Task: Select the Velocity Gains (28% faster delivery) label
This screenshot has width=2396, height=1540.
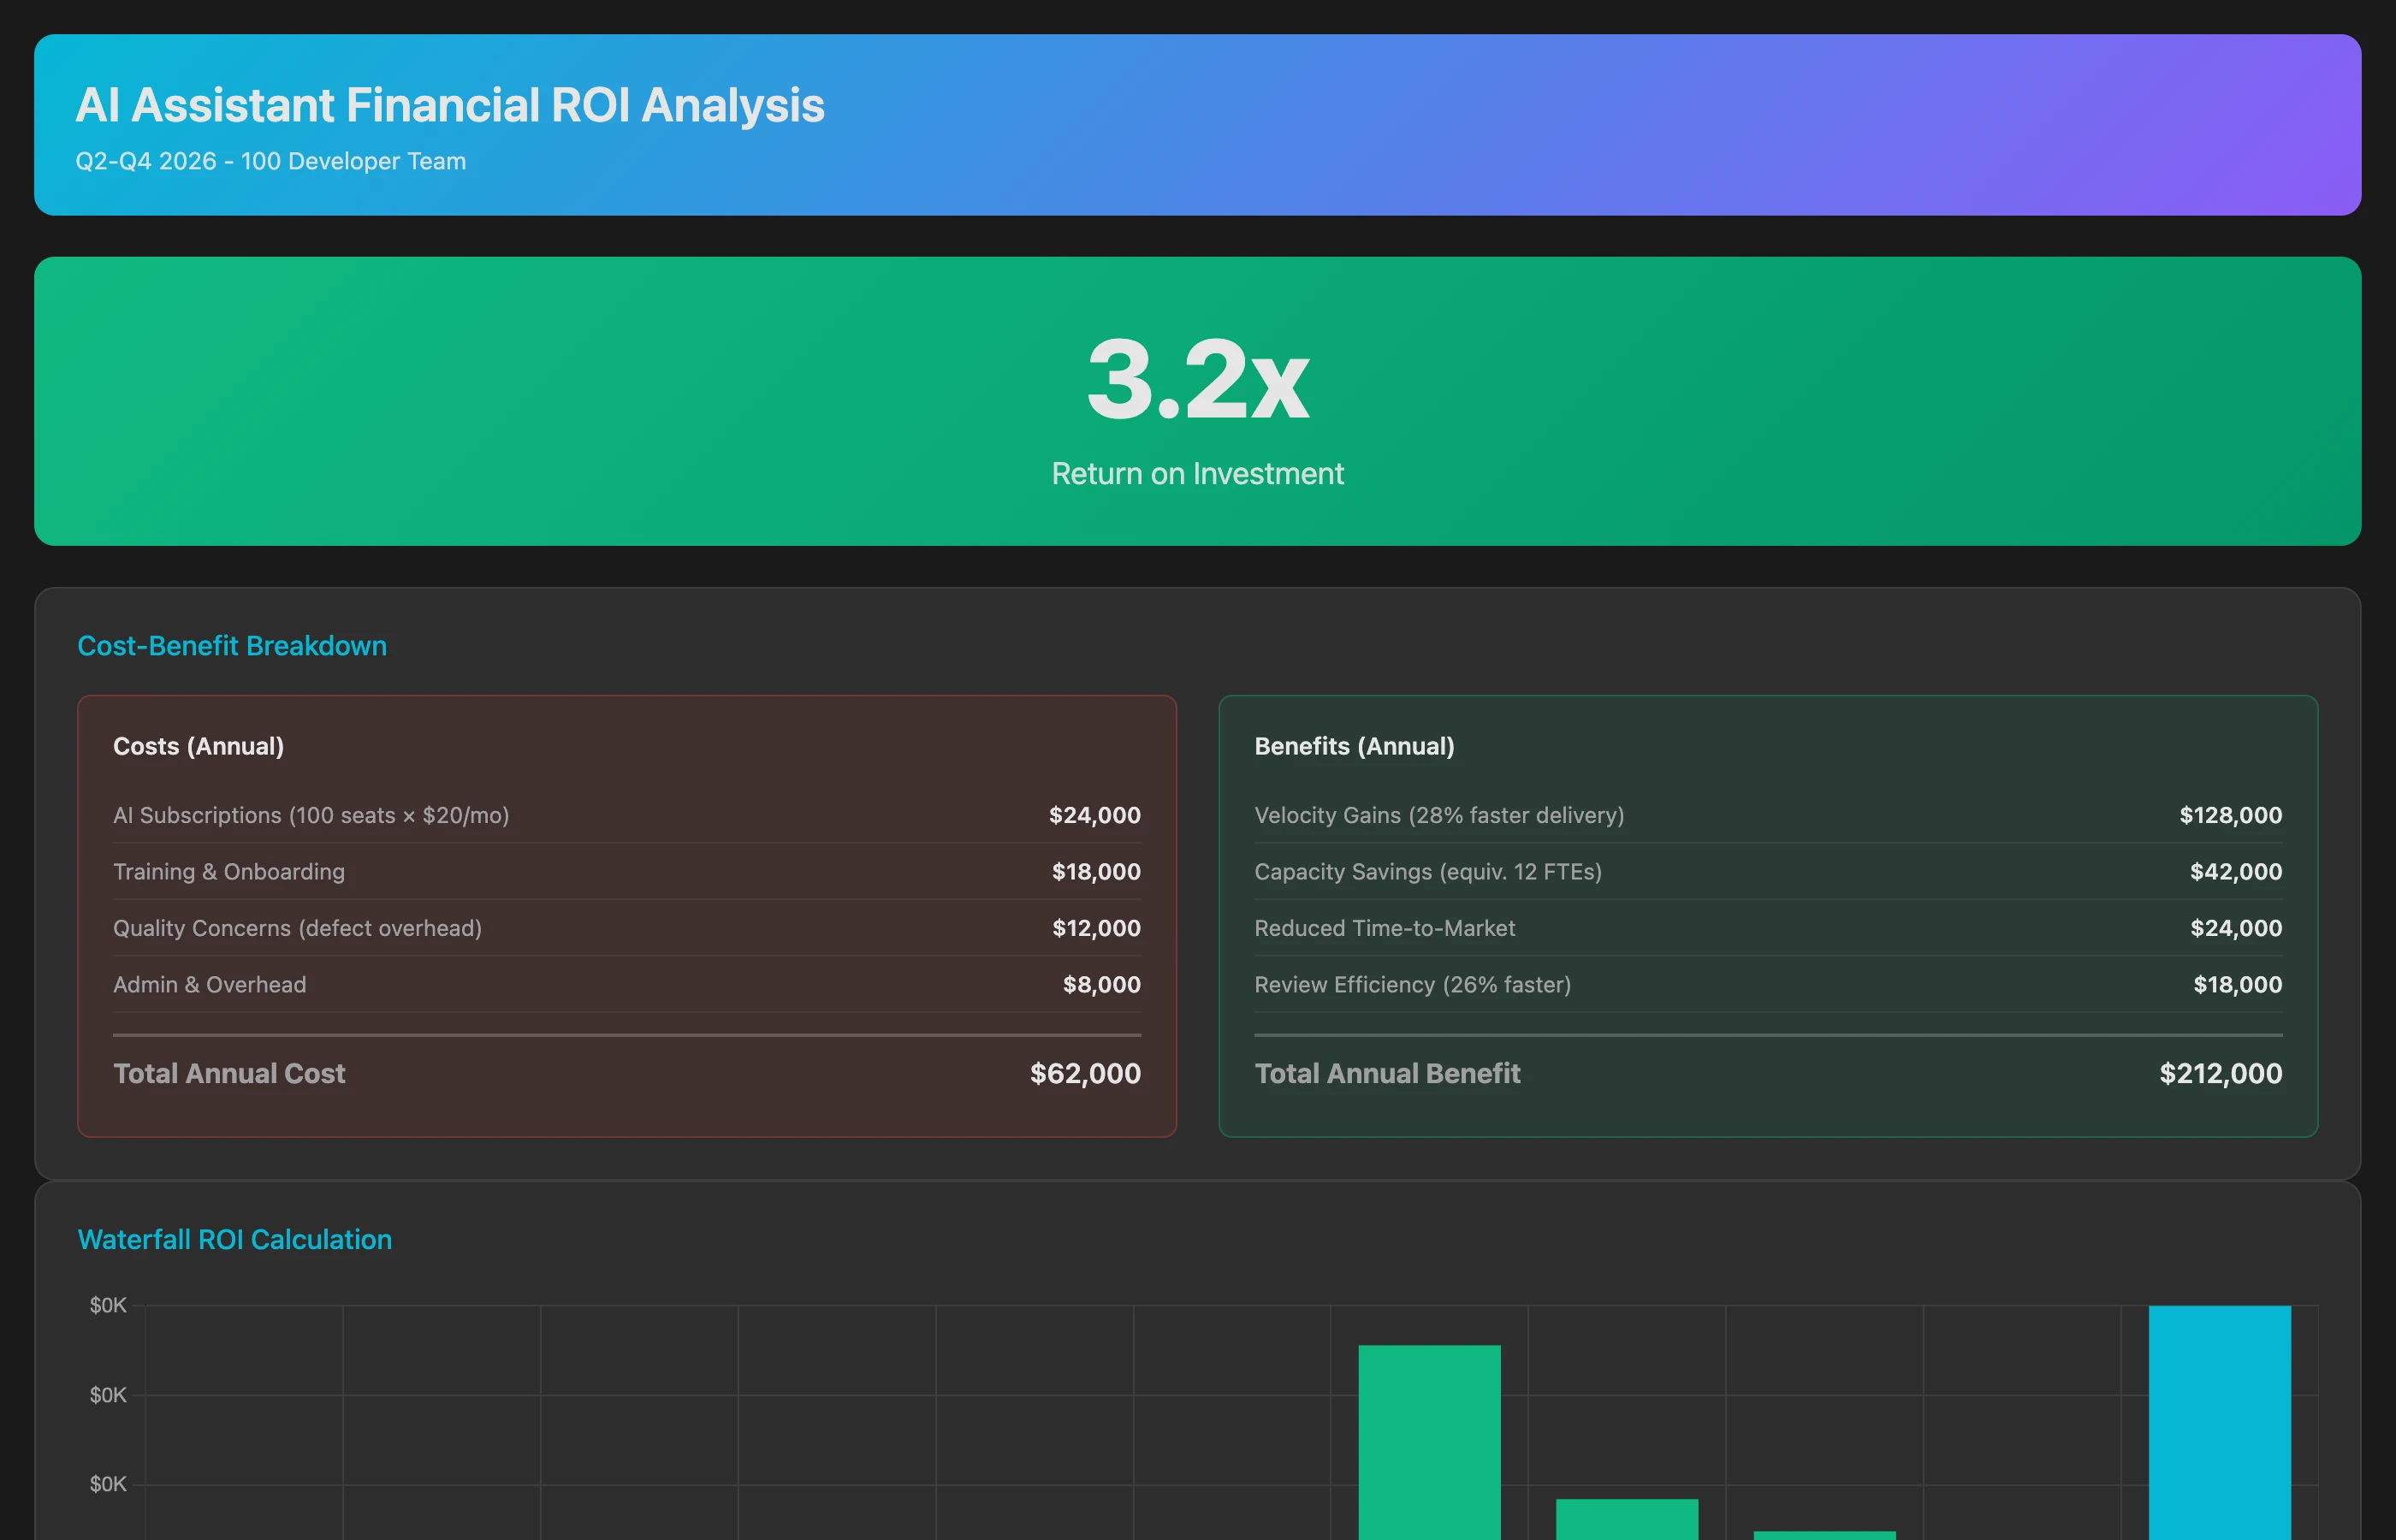Action: (1440, 815)
